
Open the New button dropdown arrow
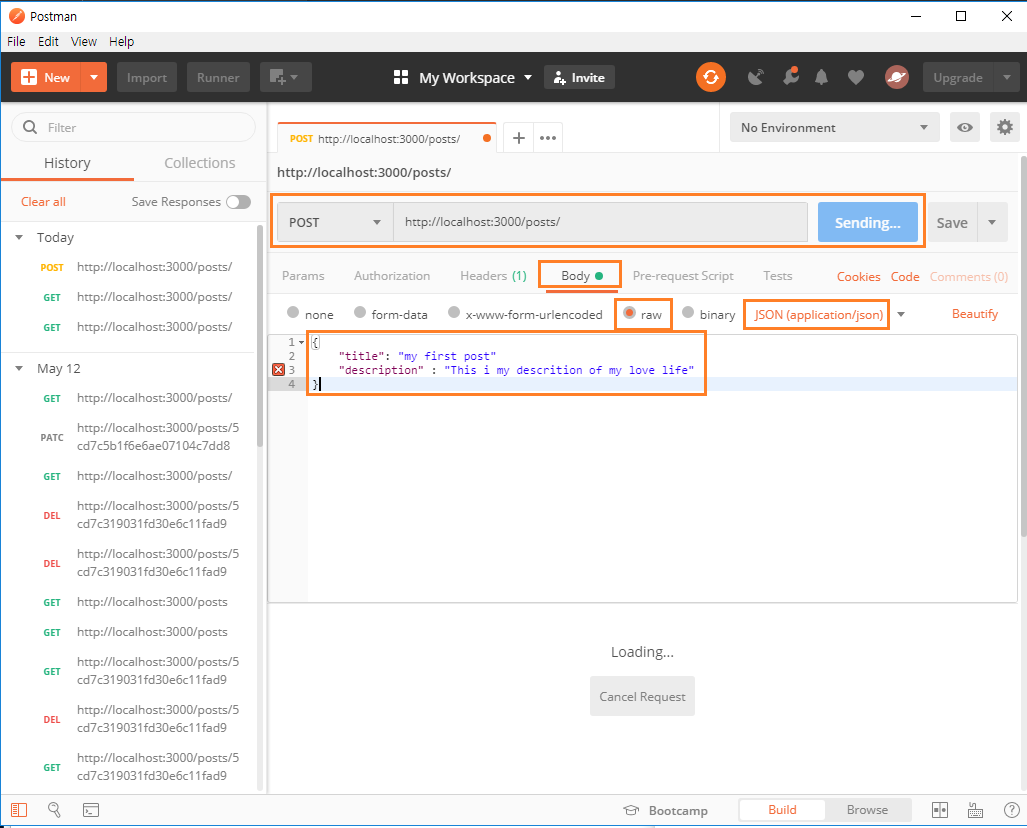[x=94, y=77]
